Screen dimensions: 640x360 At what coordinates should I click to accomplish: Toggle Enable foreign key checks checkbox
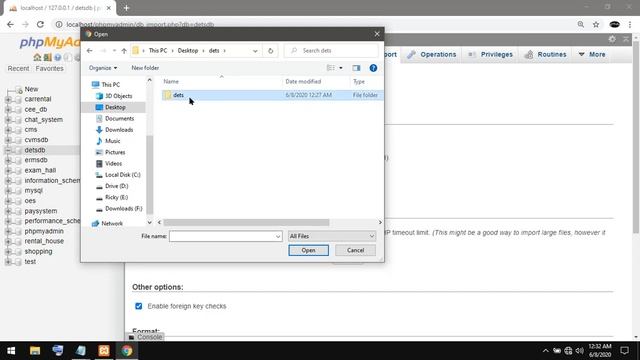coord(139,306)
